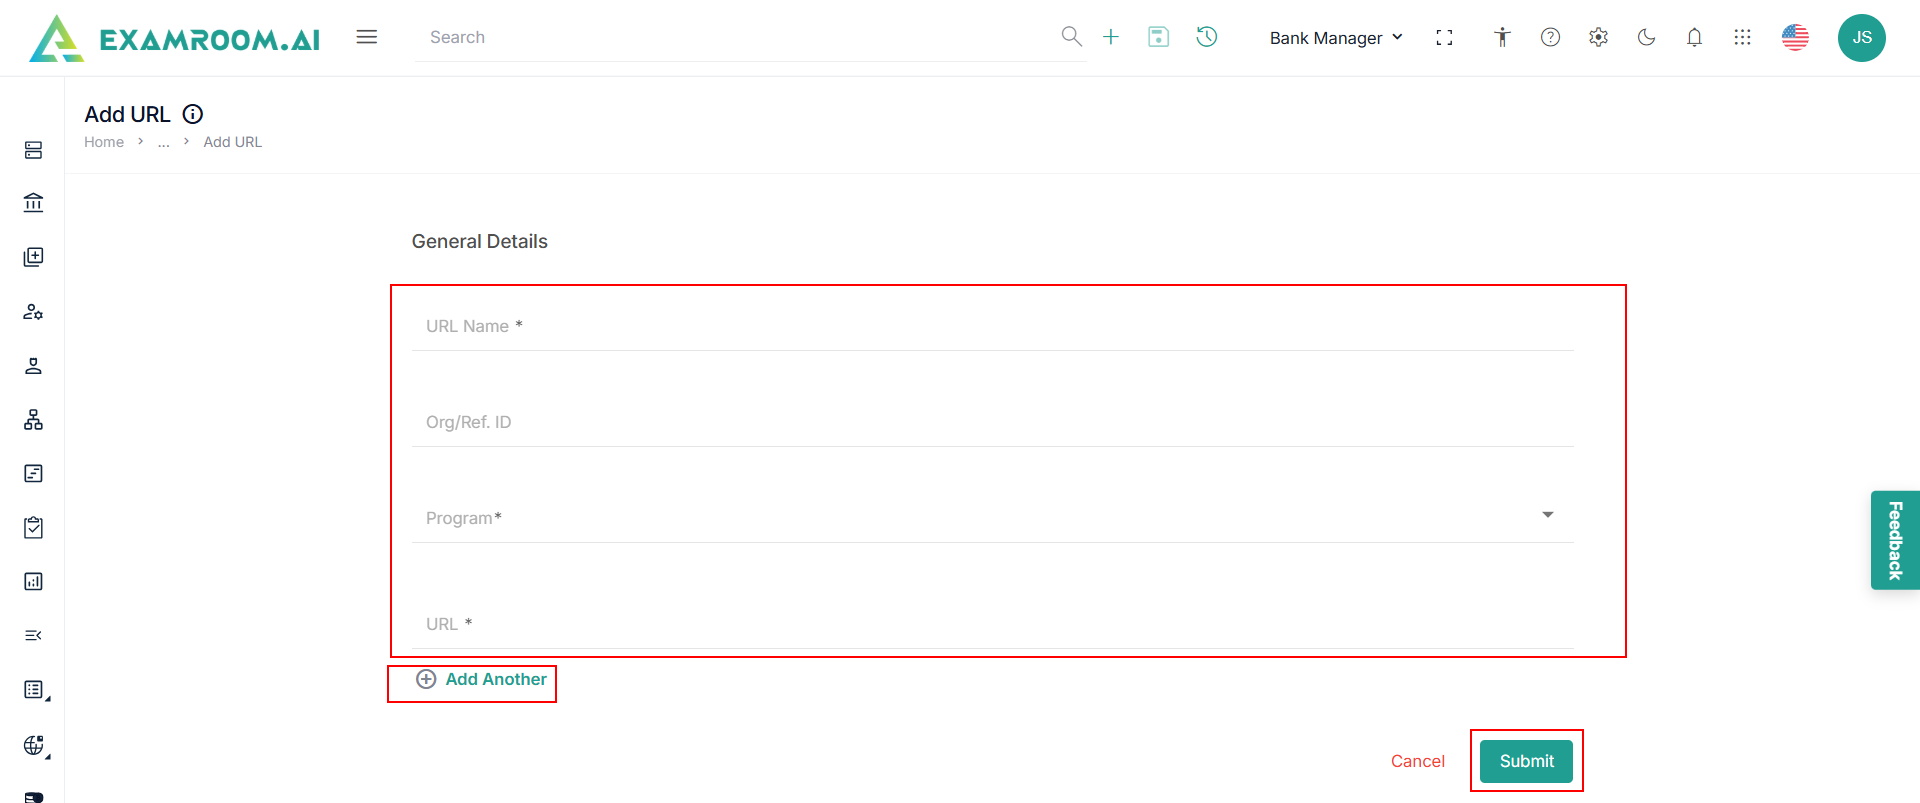The height and width of the screenshot is (803, 1920).
Task: Focus the URL input field
Action: [x=992, y=624]
